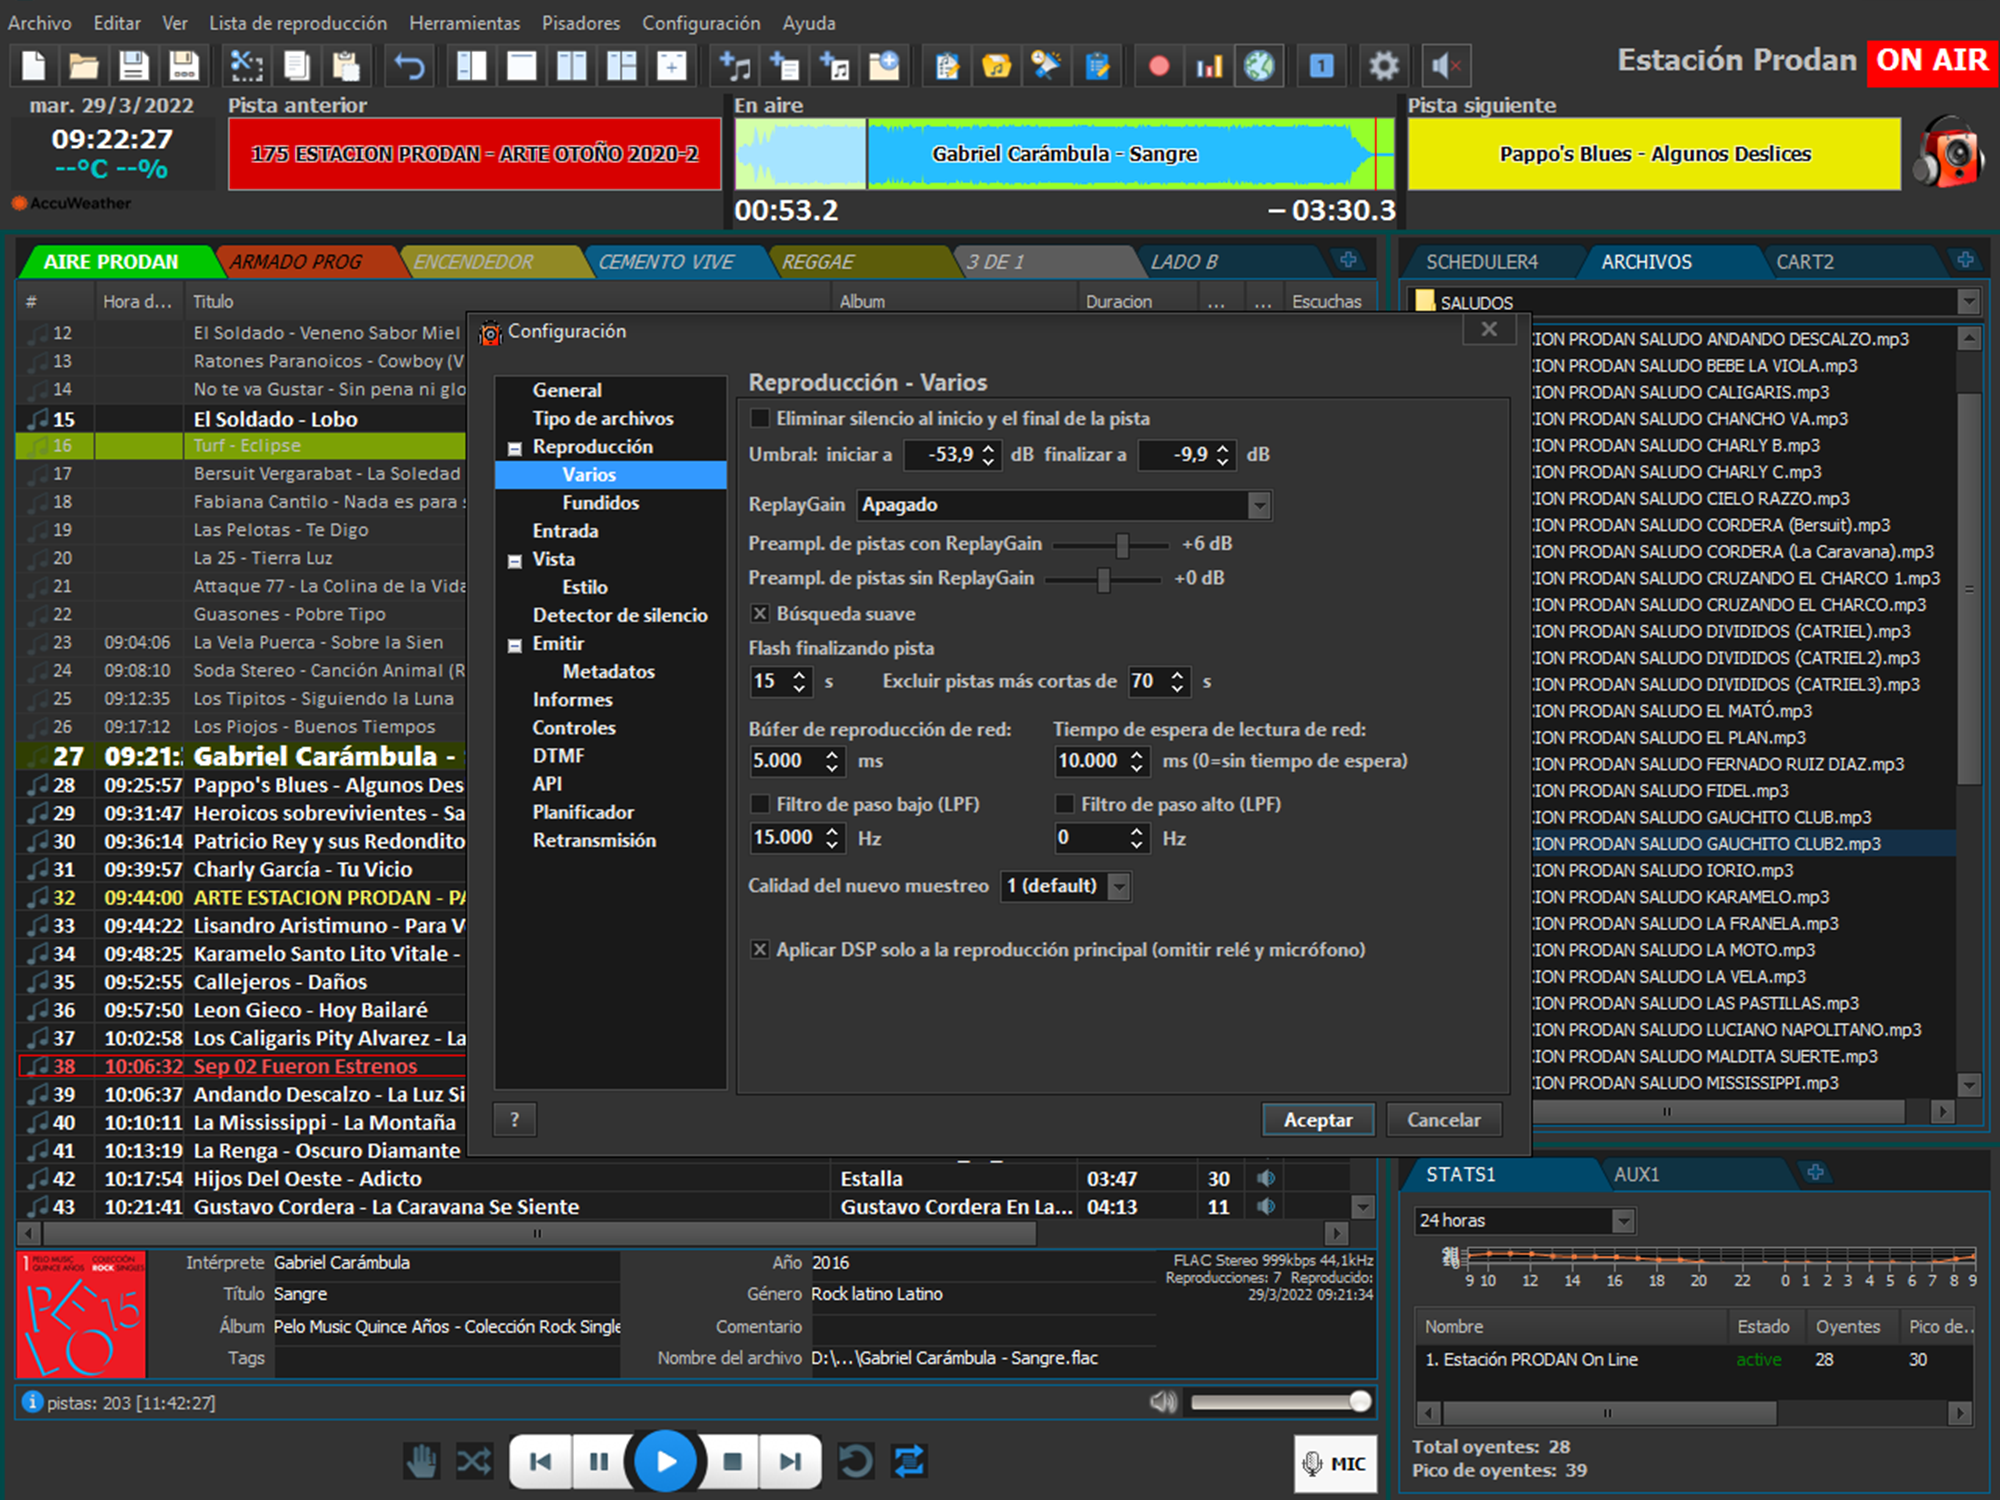Collapse the Reproducción tree node
The width and height of the screenshot is (2000, 1500).
[x=515, y=448]
